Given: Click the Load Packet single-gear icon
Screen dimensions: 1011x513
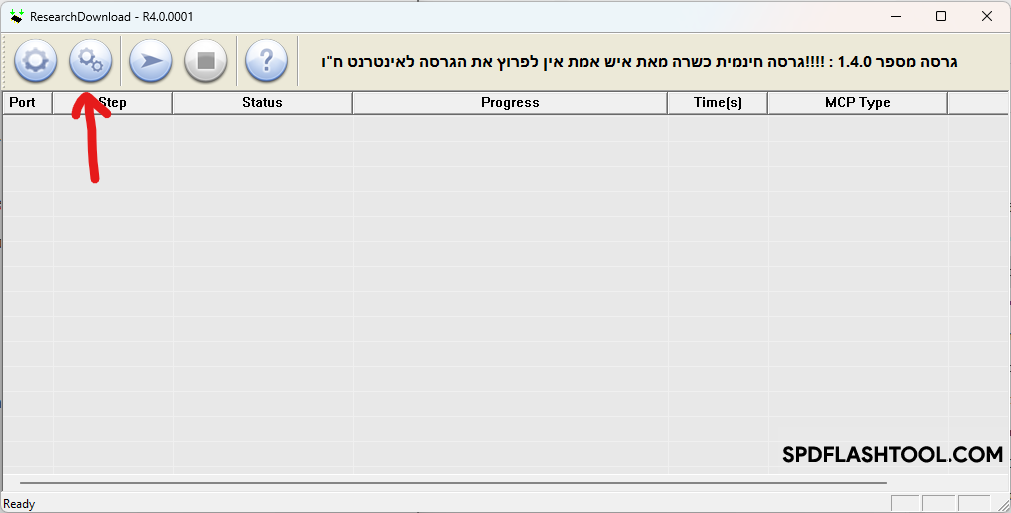Looking at the screenshot, I should tap(36, 61).
